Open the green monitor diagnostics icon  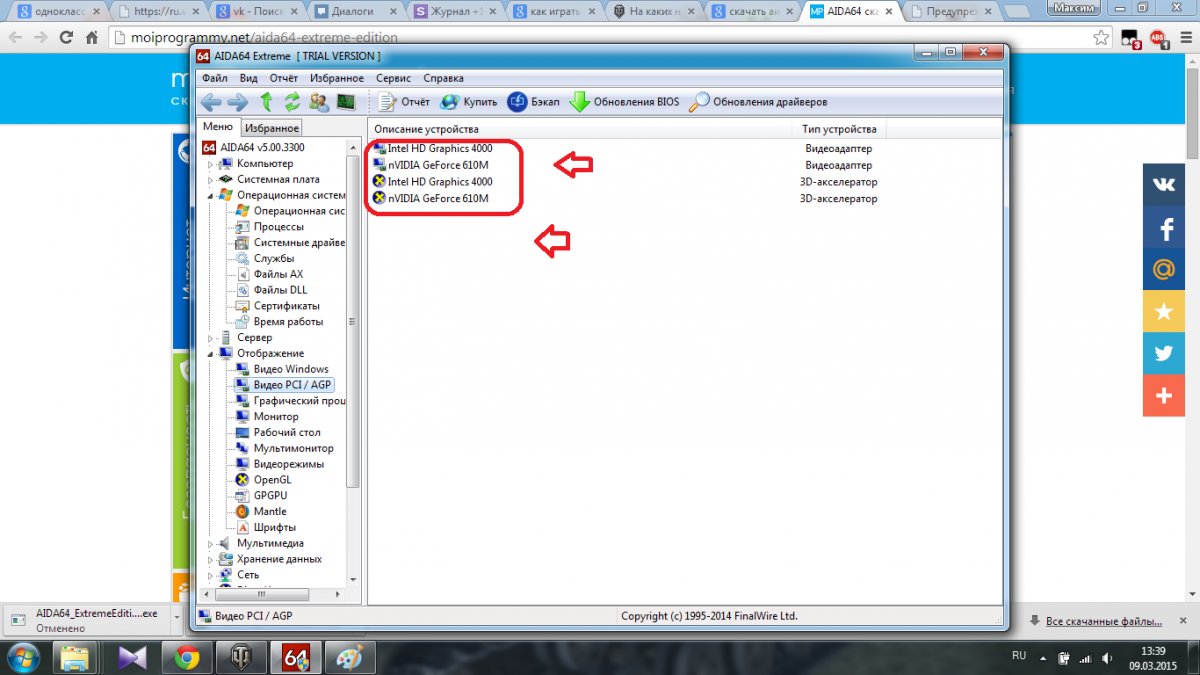pos(345,102)
